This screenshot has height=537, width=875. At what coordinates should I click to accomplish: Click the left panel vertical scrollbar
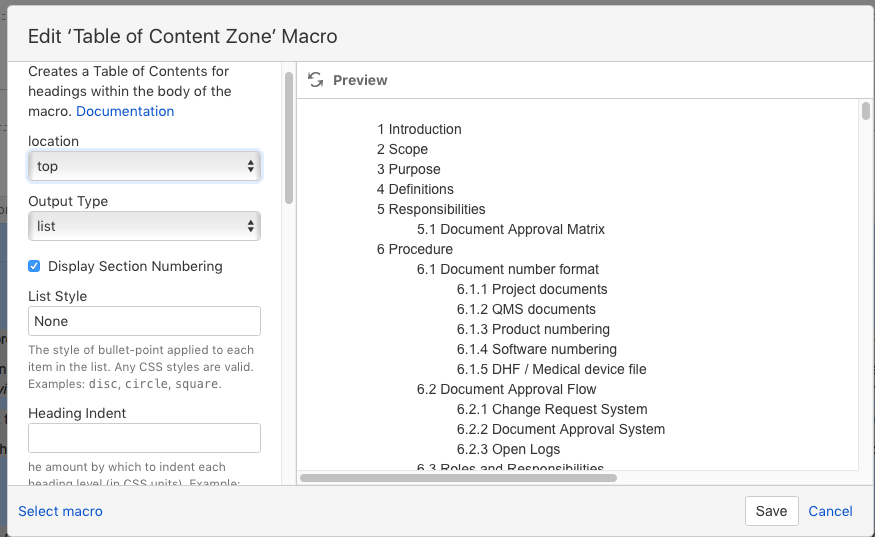(289, 138)
